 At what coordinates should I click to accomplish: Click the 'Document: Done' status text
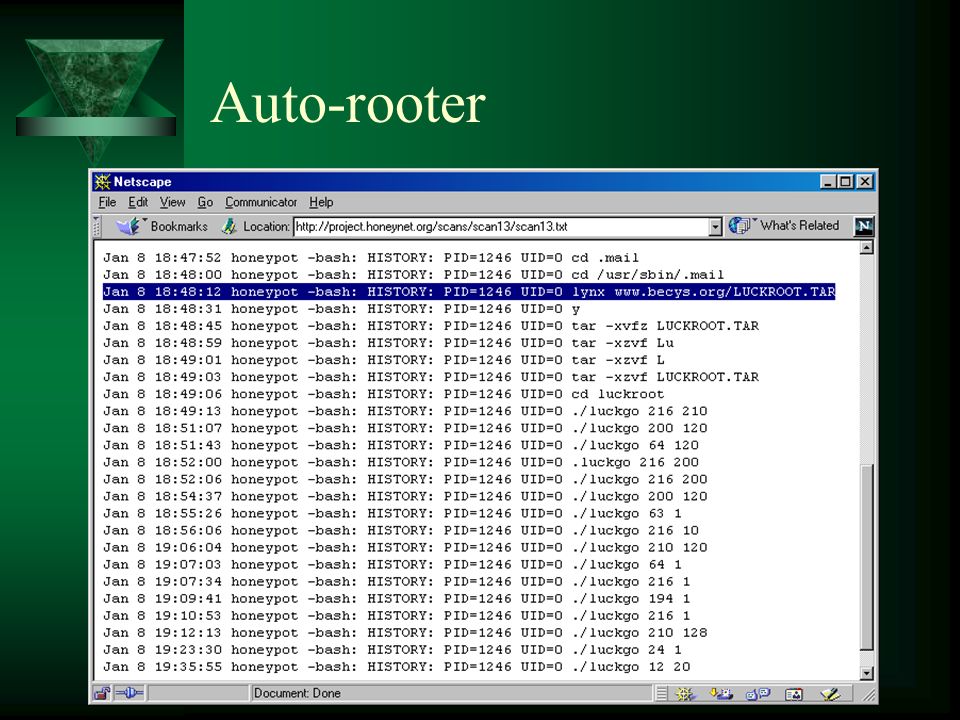pyautogui.click(x=297, y=693)
